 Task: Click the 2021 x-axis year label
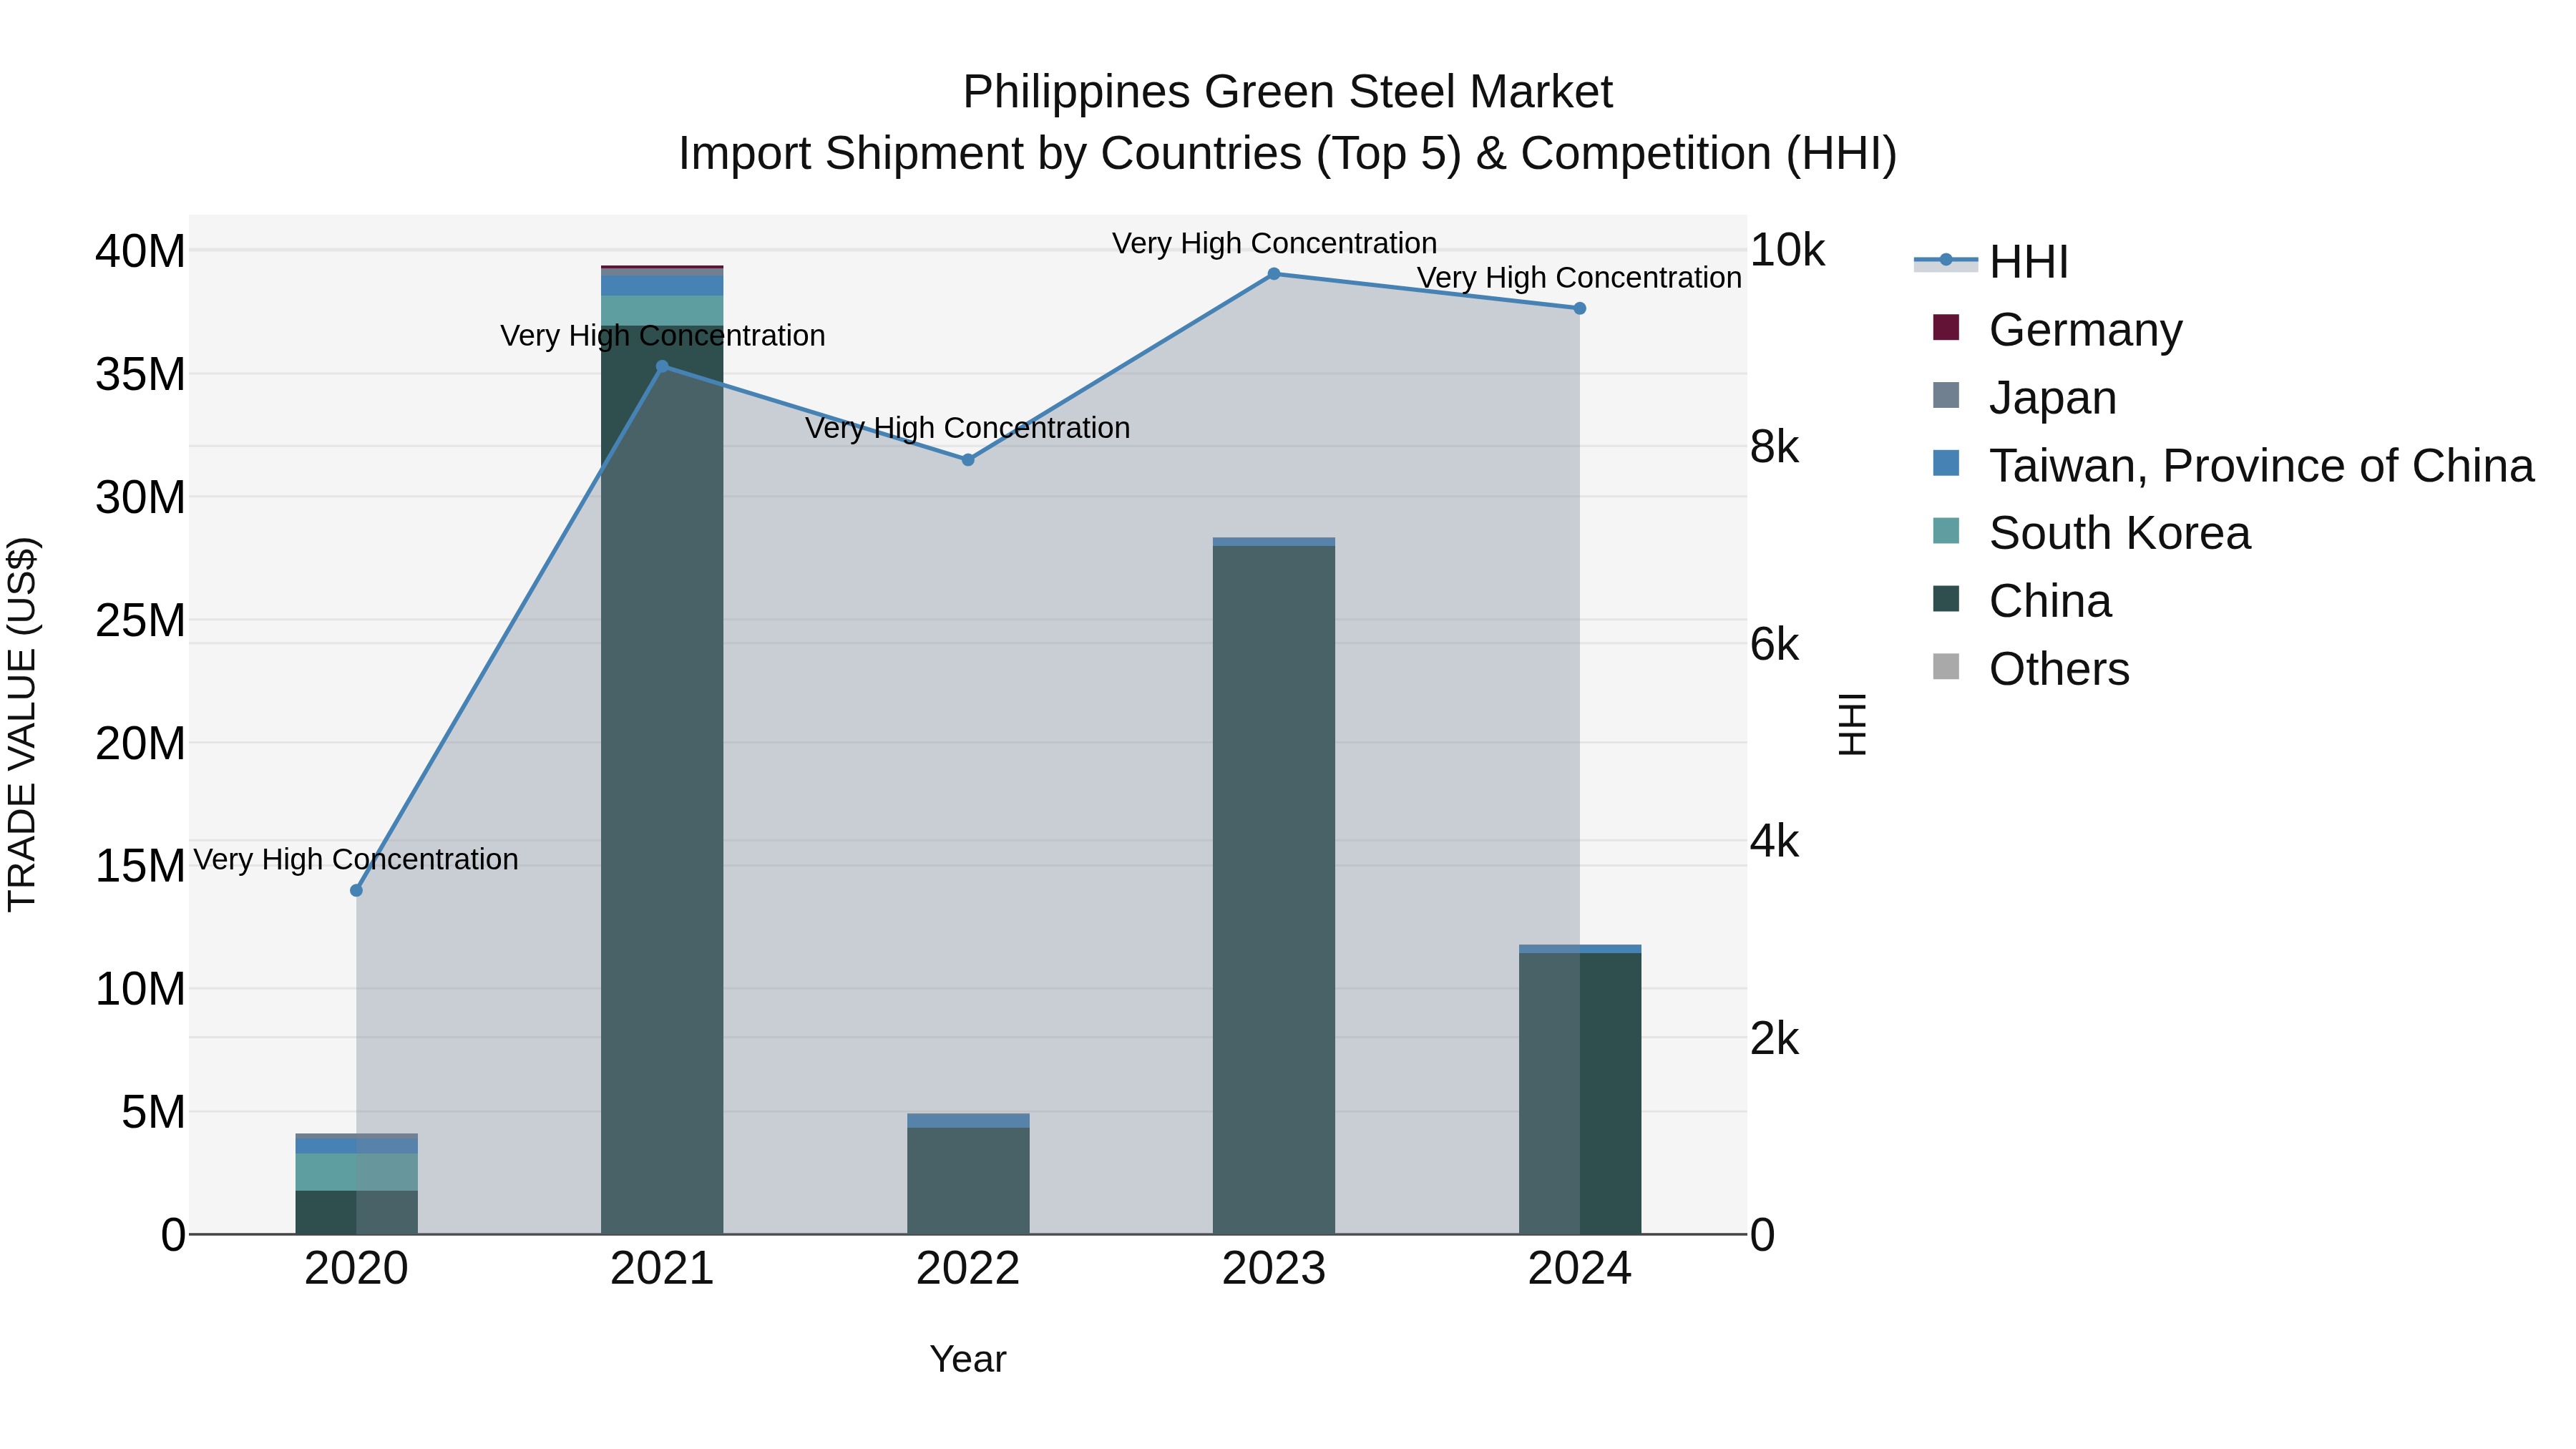click(x=662, y=1269)
